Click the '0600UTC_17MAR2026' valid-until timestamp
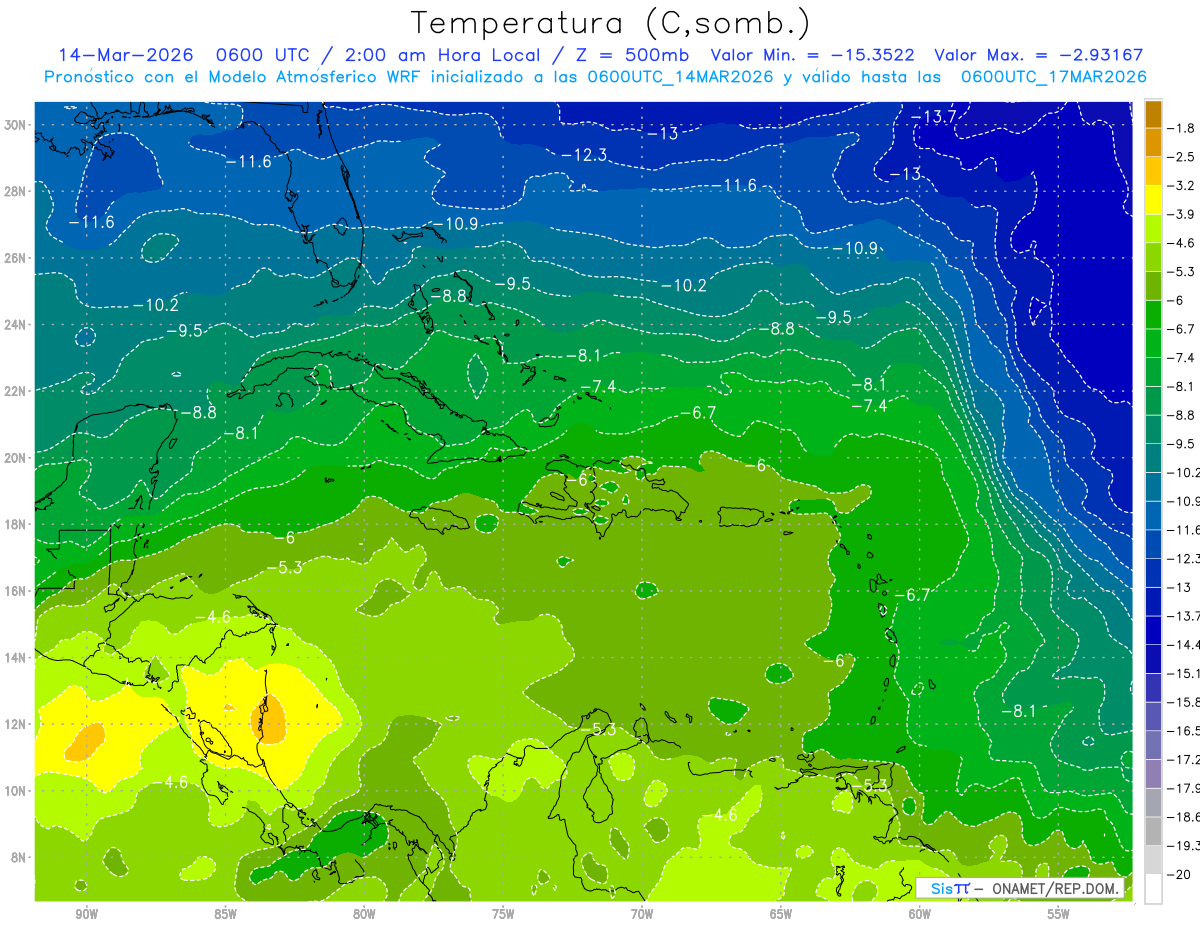 1053,77
